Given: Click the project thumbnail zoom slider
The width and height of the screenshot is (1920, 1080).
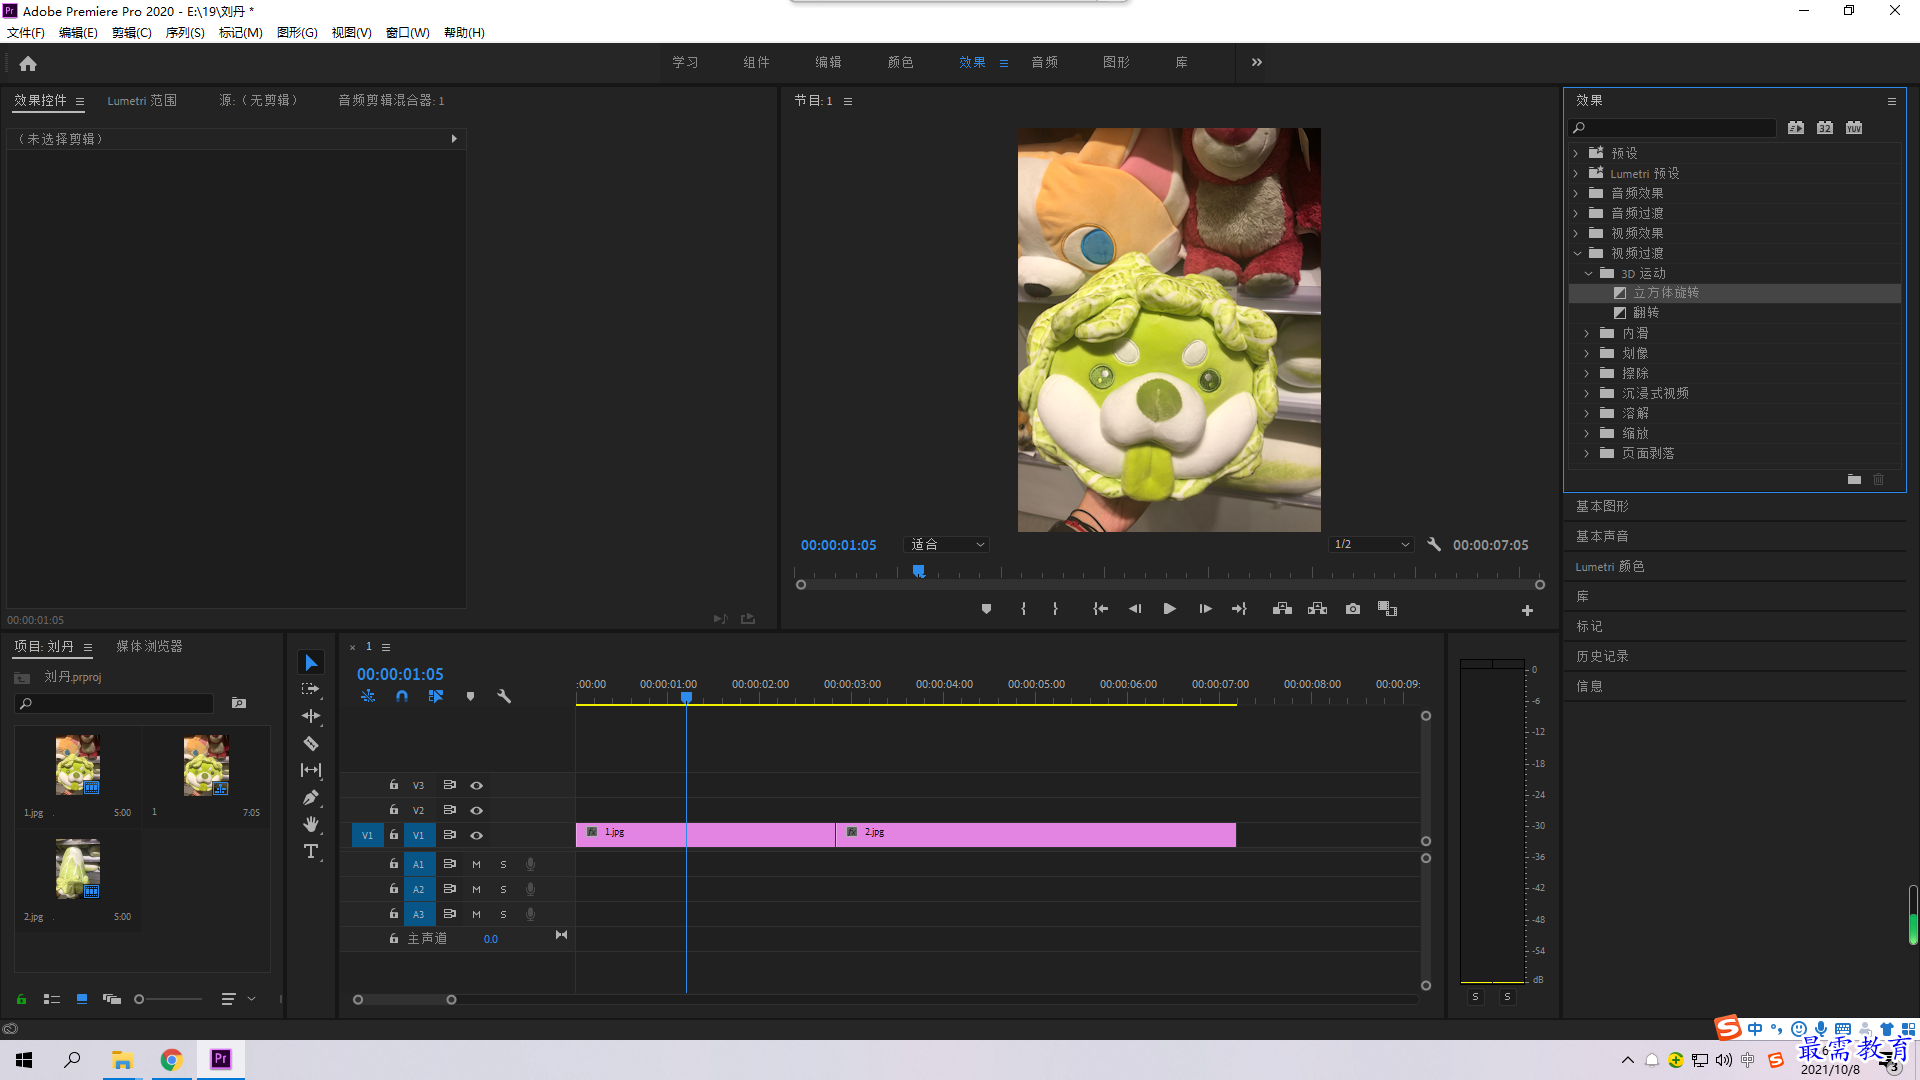Looking at the screenshot, I should (168, 999).
